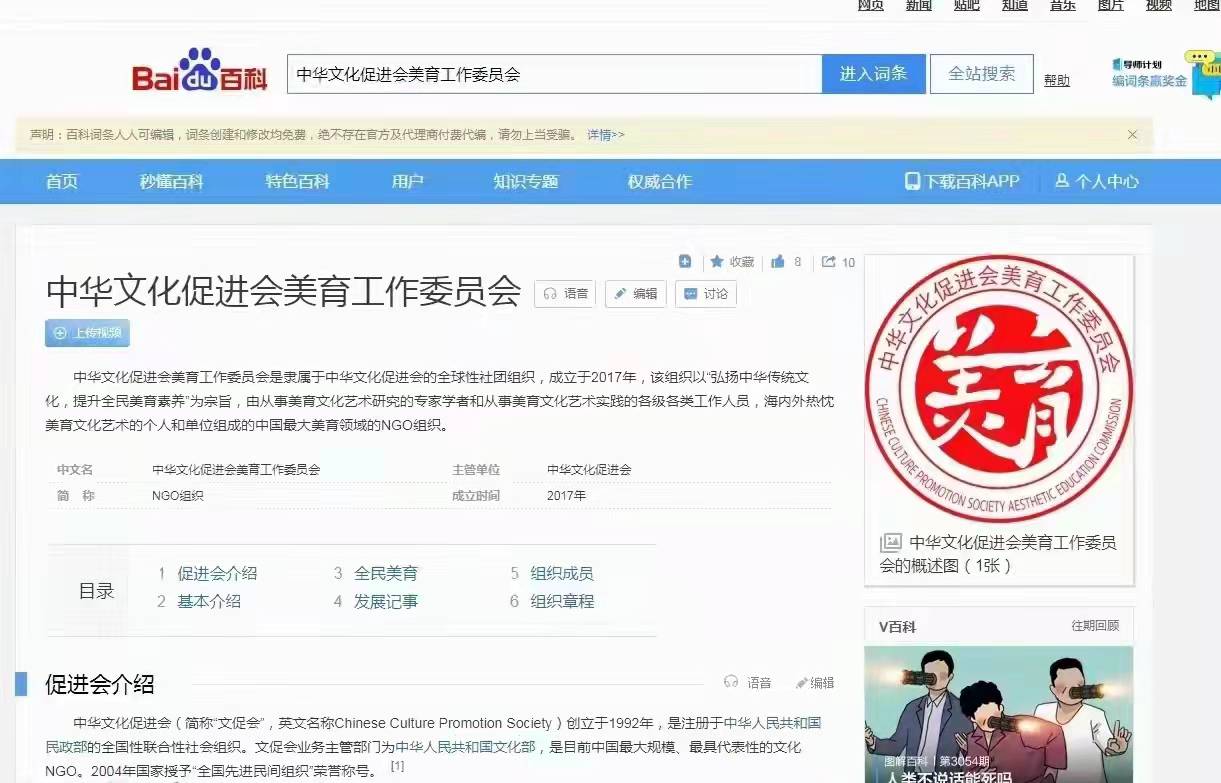This screenshot has height=783, width=1221.
Task: Go to 首页 in the nav bar
Action: coord(62,181)
